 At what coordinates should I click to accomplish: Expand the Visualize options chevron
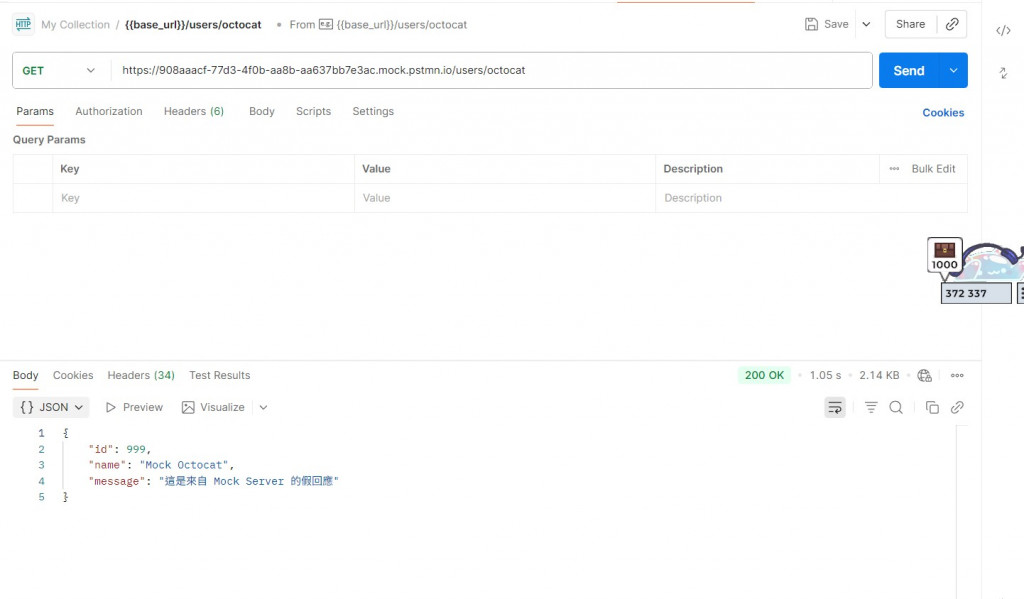pos(263,407)
